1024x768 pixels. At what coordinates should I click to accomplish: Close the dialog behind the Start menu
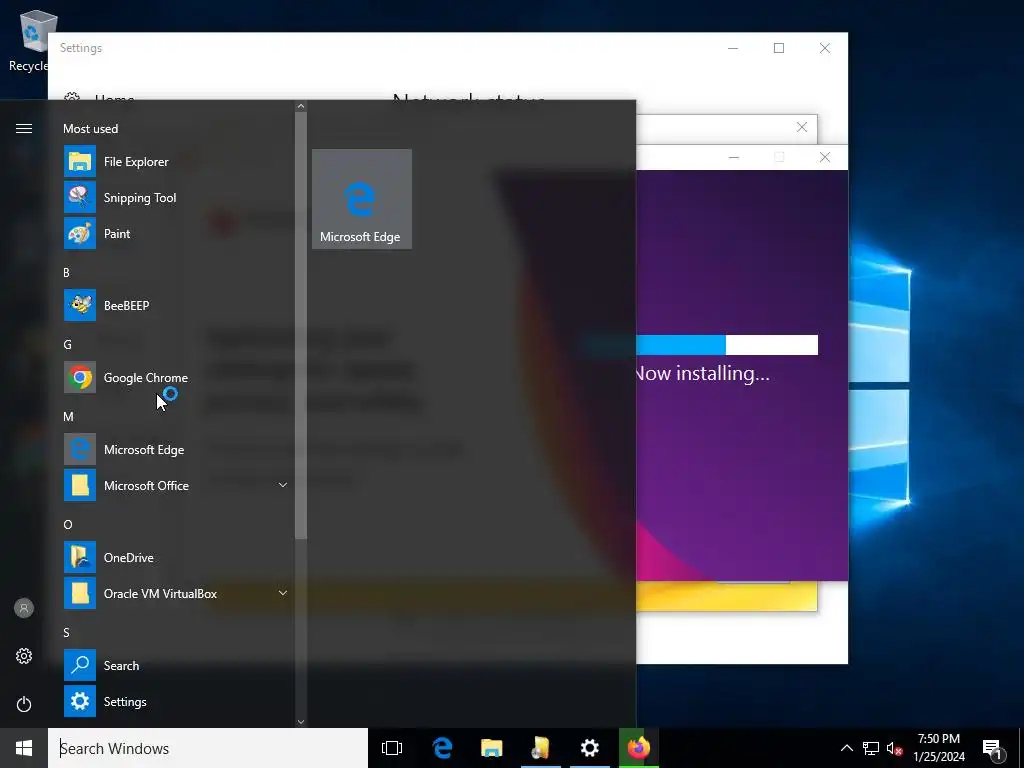point(801,127)
